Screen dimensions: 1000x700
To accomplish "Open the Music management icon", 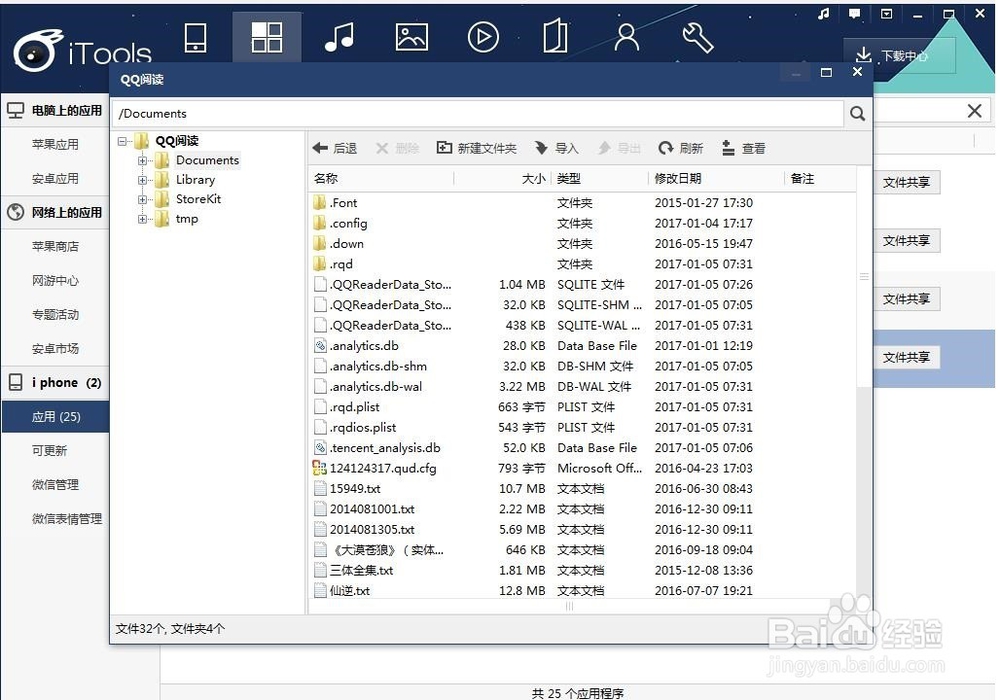I will click(339, 37).
